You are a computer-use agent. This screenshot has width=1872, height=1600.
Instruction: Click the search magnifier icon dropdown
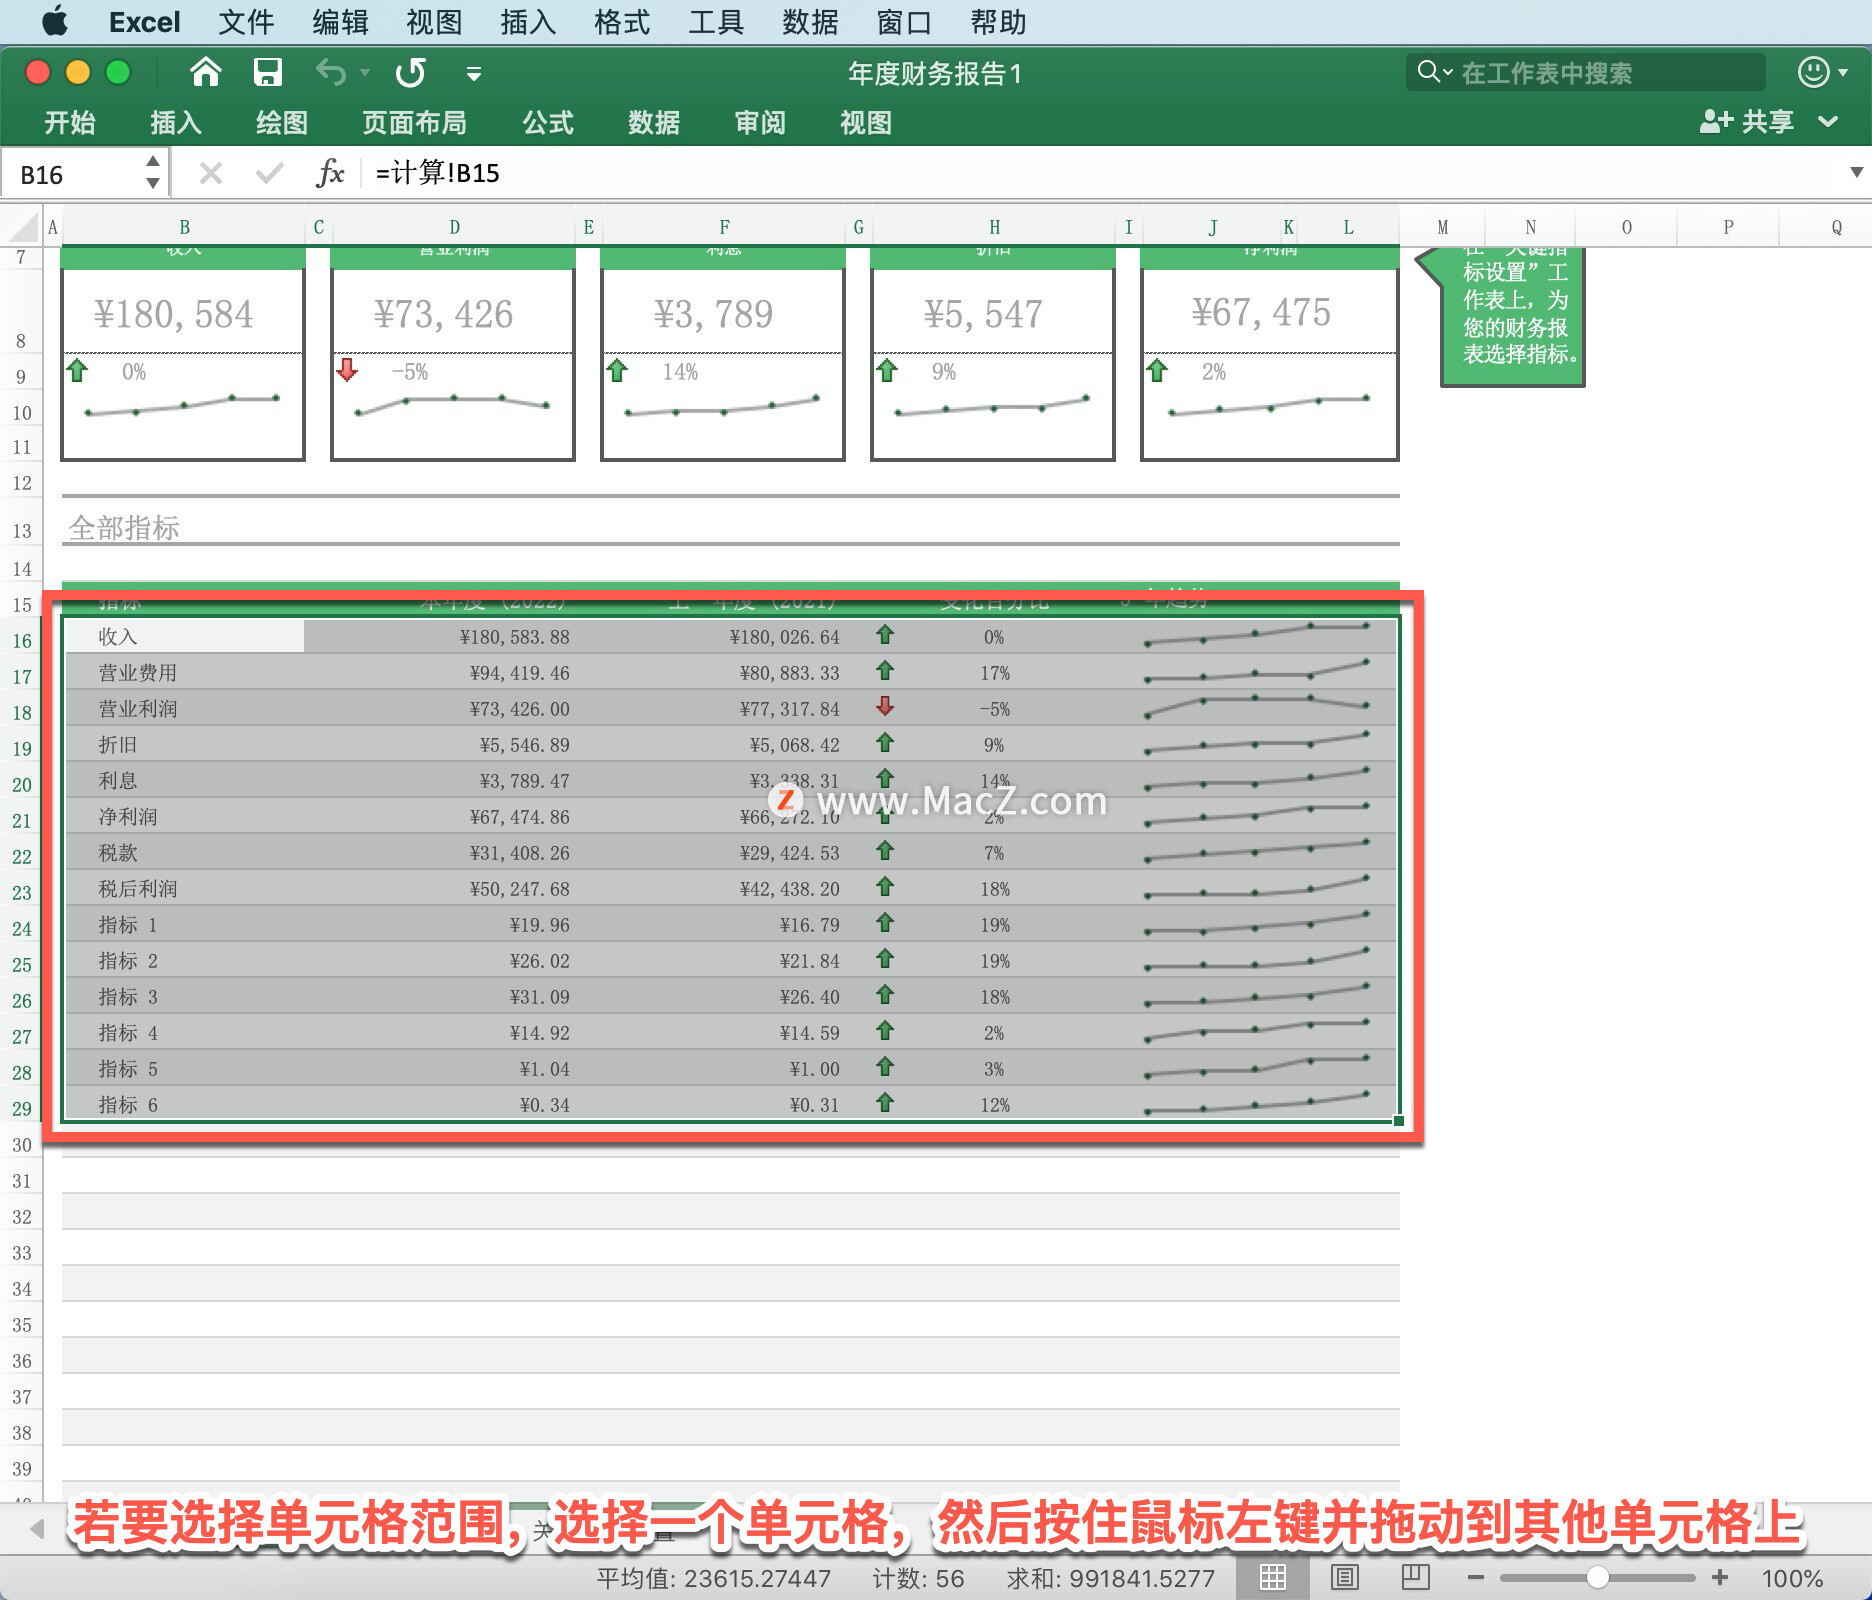click(1434, 72)
